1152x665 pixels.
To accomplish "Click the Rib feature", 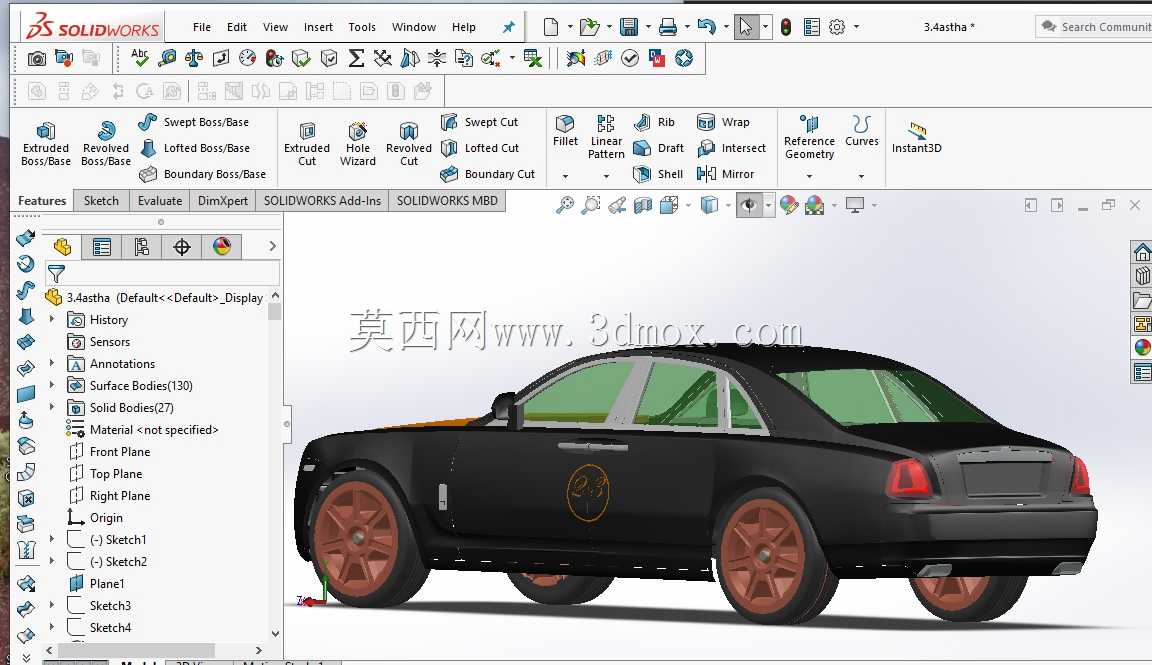I will 655,122.
